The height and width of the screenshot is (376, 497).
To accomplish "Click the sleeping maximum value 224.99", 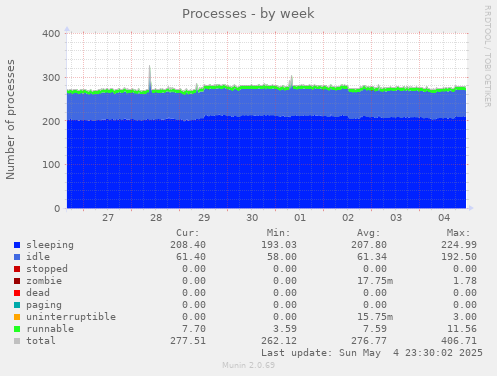I will tap(459, 245).
